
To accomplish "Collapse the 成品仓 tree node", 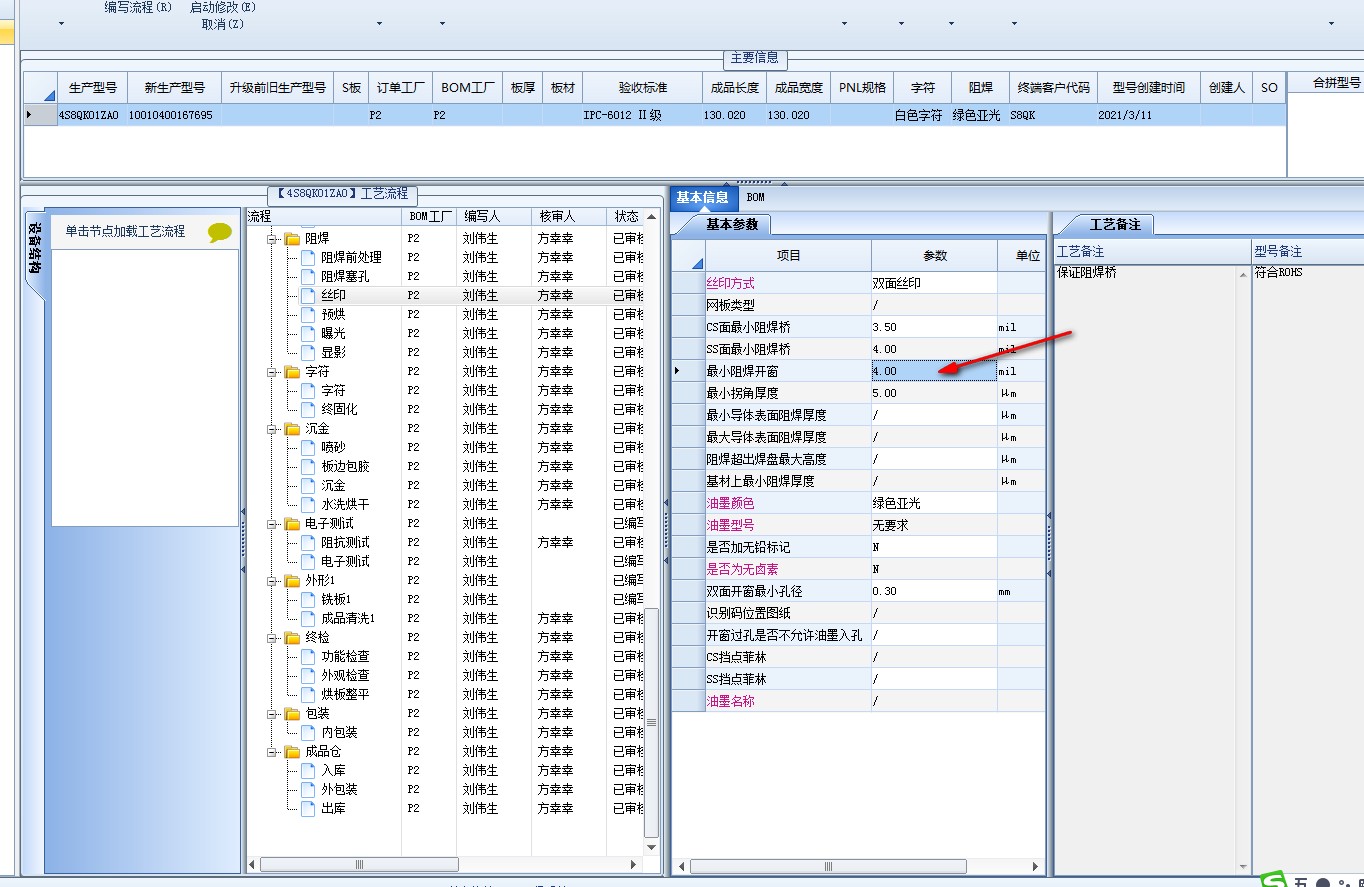I will tap(271, 752).
